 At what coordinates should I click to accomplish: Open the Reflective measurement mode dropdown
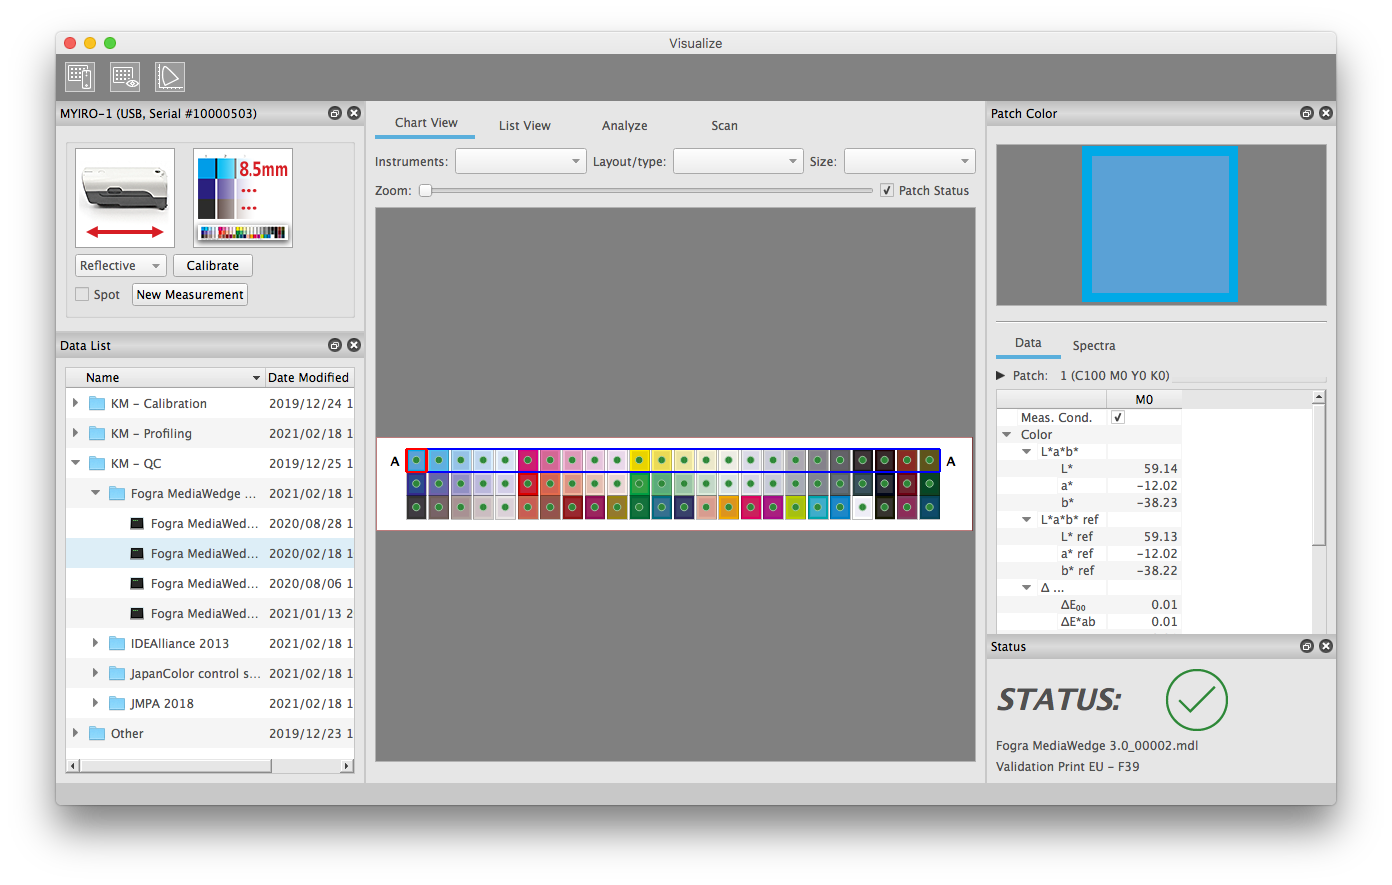tap(120, 266)
